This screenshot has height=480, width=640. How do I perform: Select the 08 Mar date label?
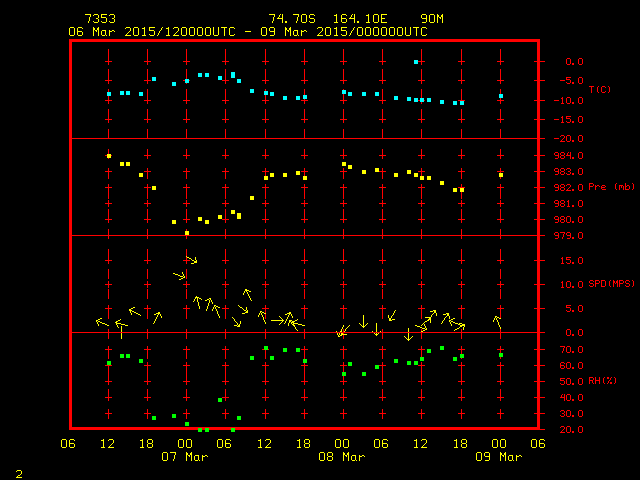(x=341, y=457)
